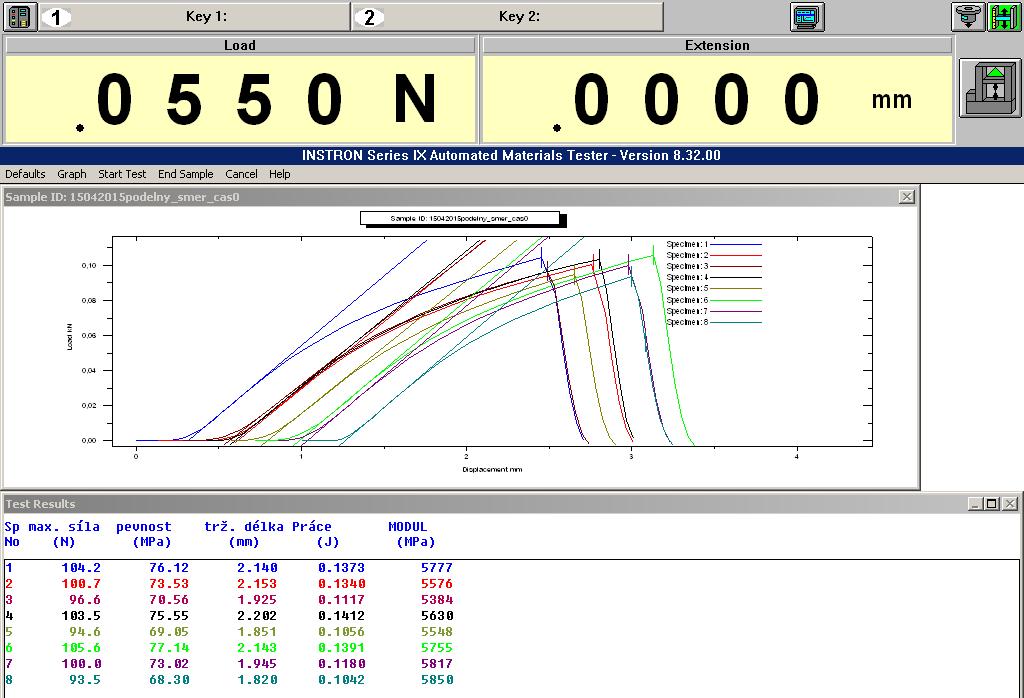This screenshot has height=698, width=1024.
Task: Click the green crosshead limits icon
Action: point(1004,16)
